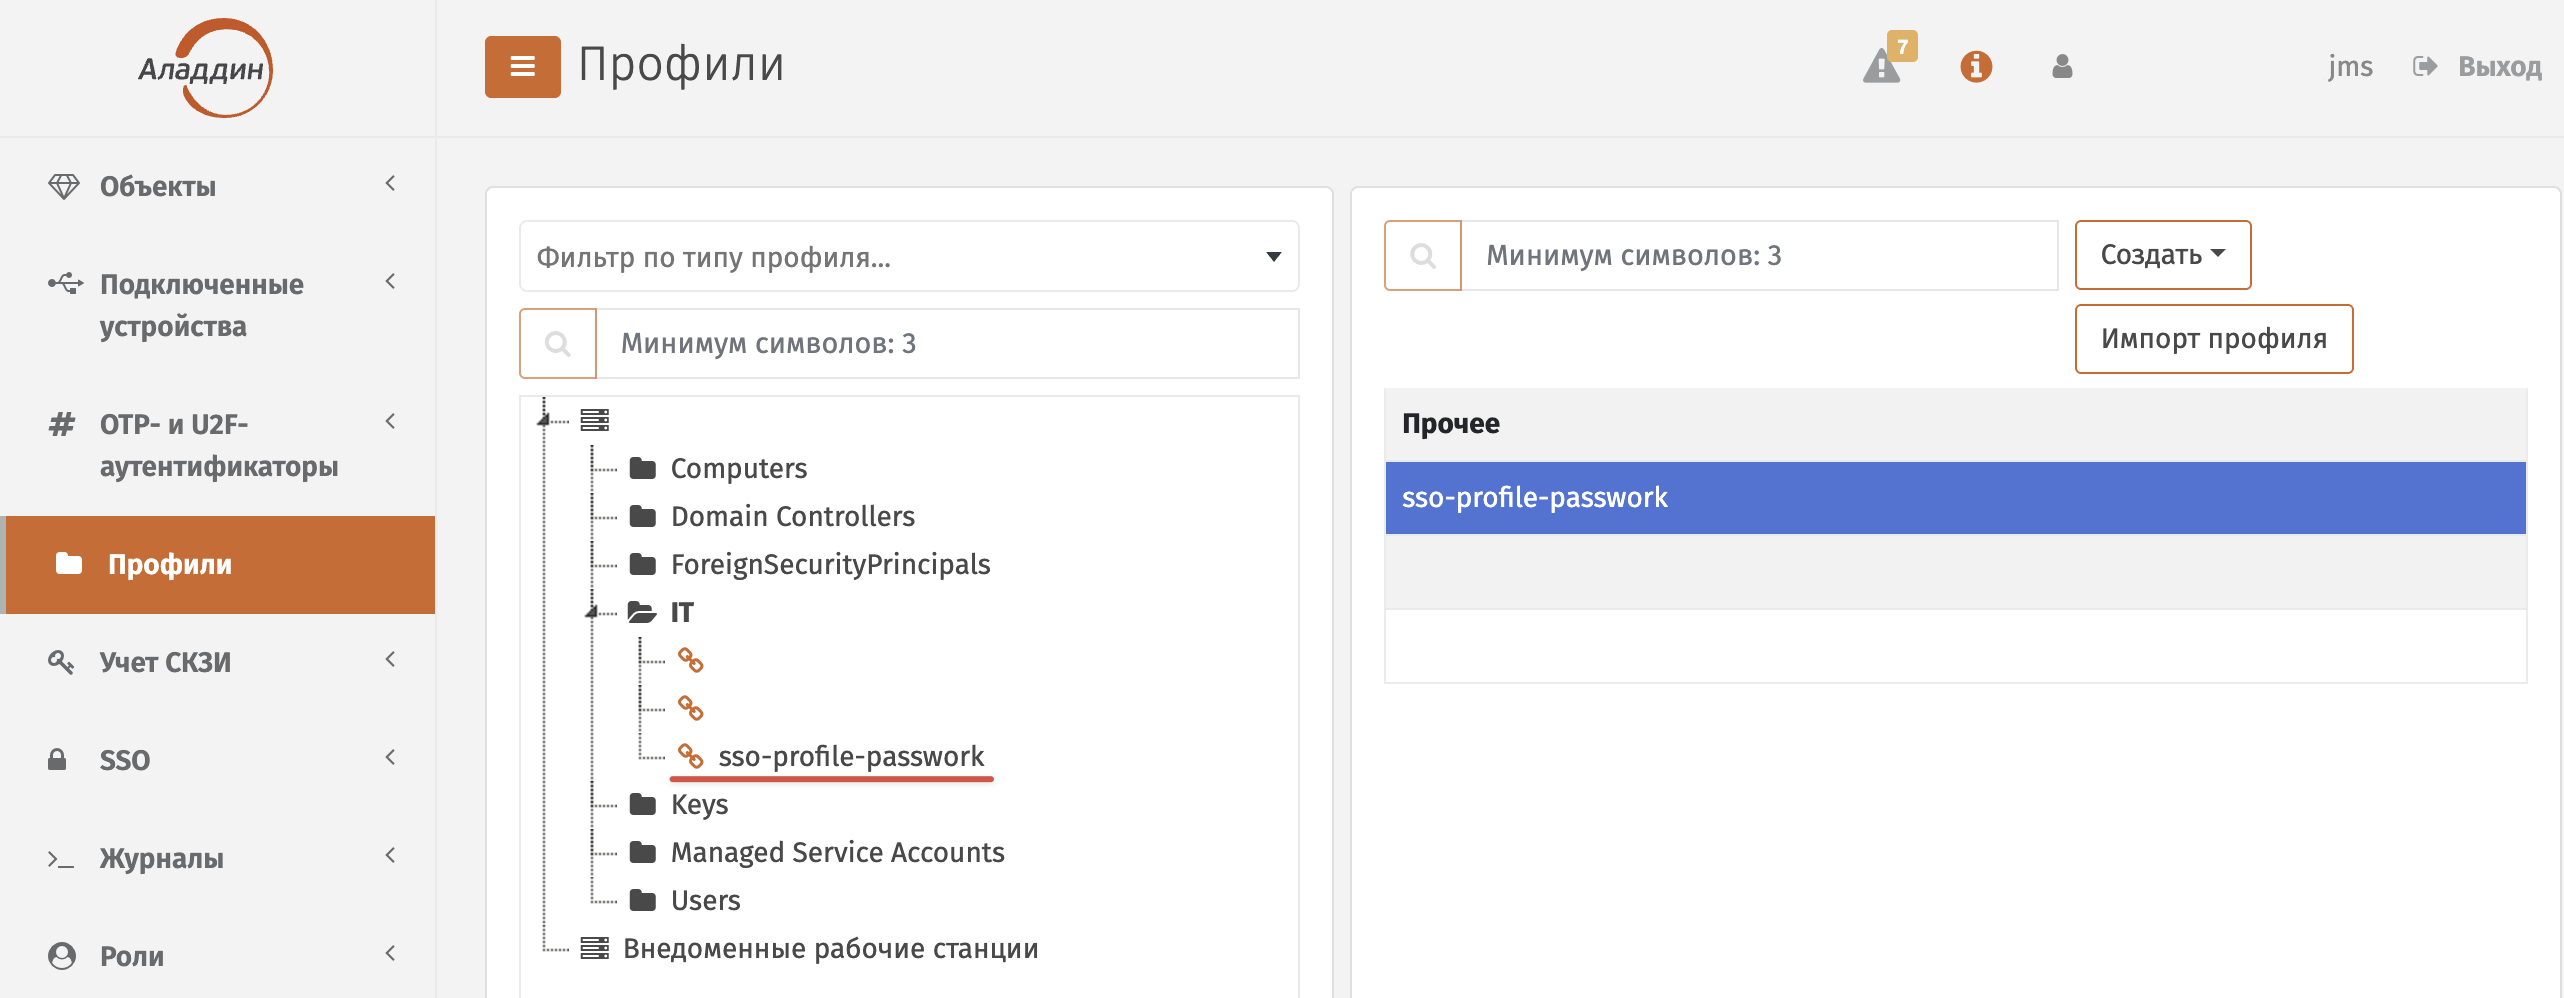Click the root server icon in the tree
The width and height of the screenshot is (2564, 998).
click(595, 420)
